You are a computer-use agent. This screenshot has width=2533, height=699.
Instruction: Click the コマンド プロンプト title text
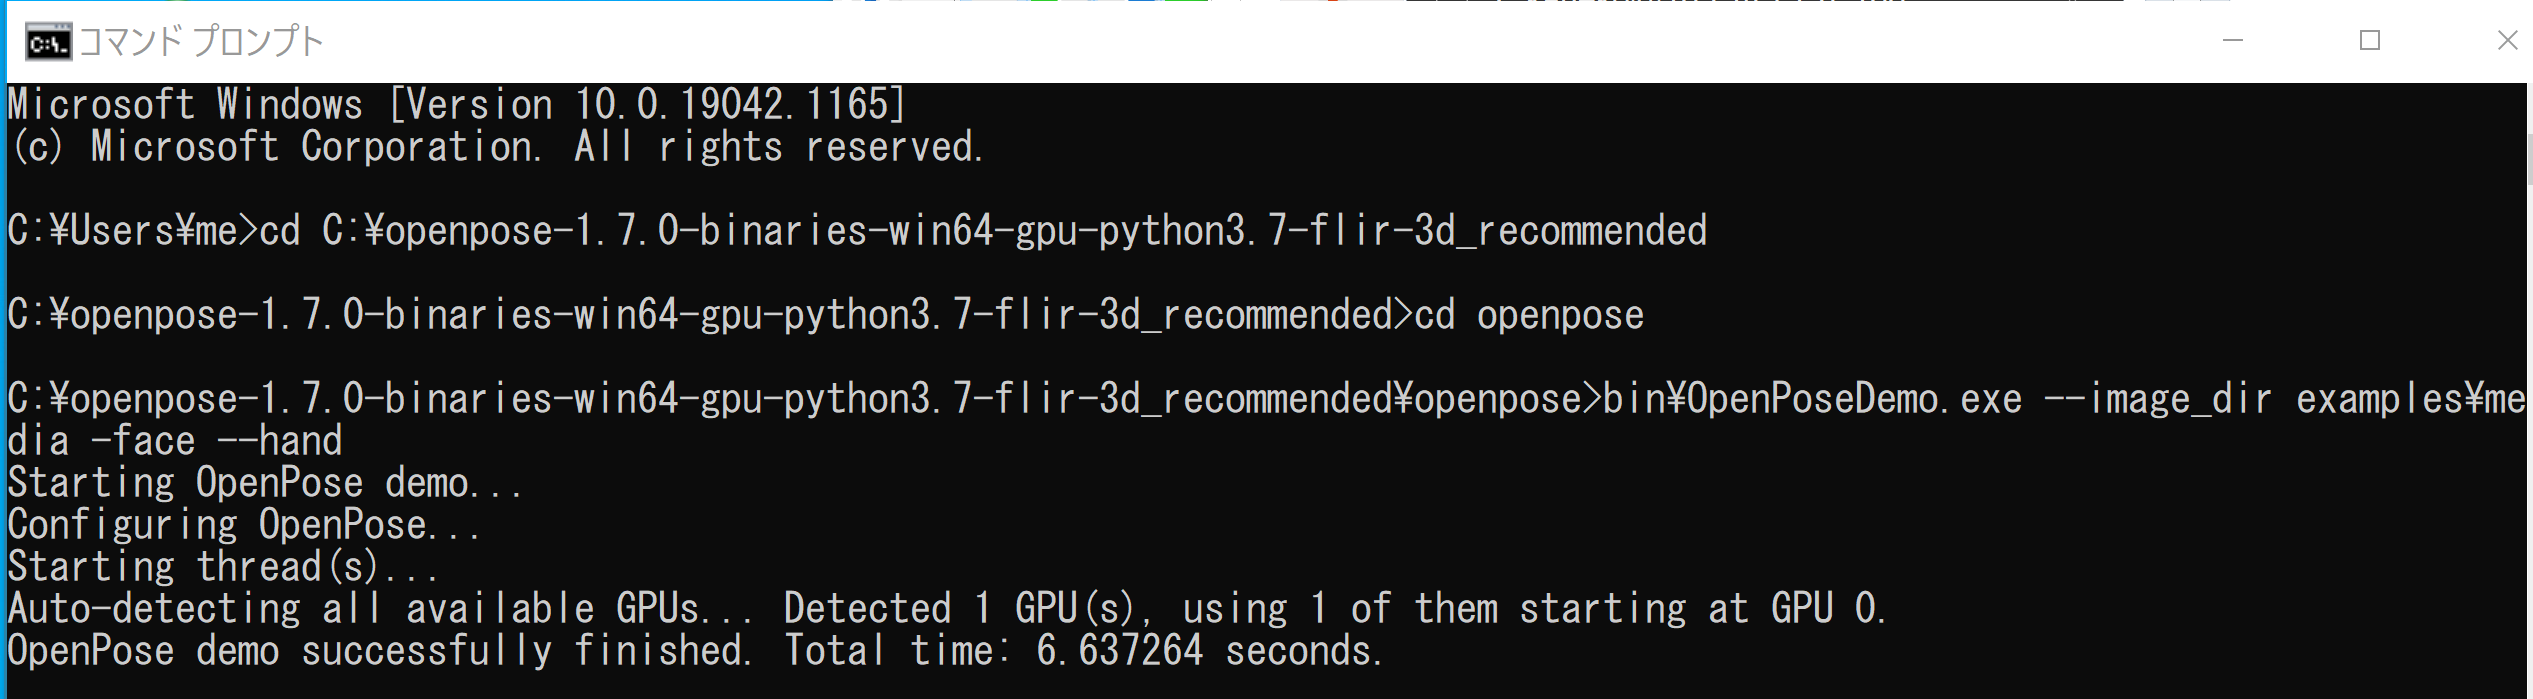pos(201,42)
